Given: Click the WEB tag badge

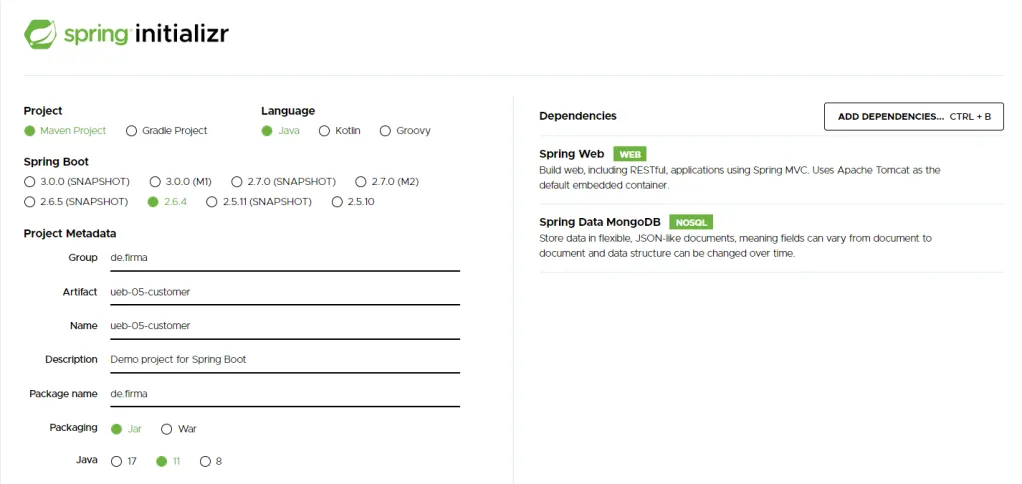Looking at the screenshot, I should click(630, 154).
